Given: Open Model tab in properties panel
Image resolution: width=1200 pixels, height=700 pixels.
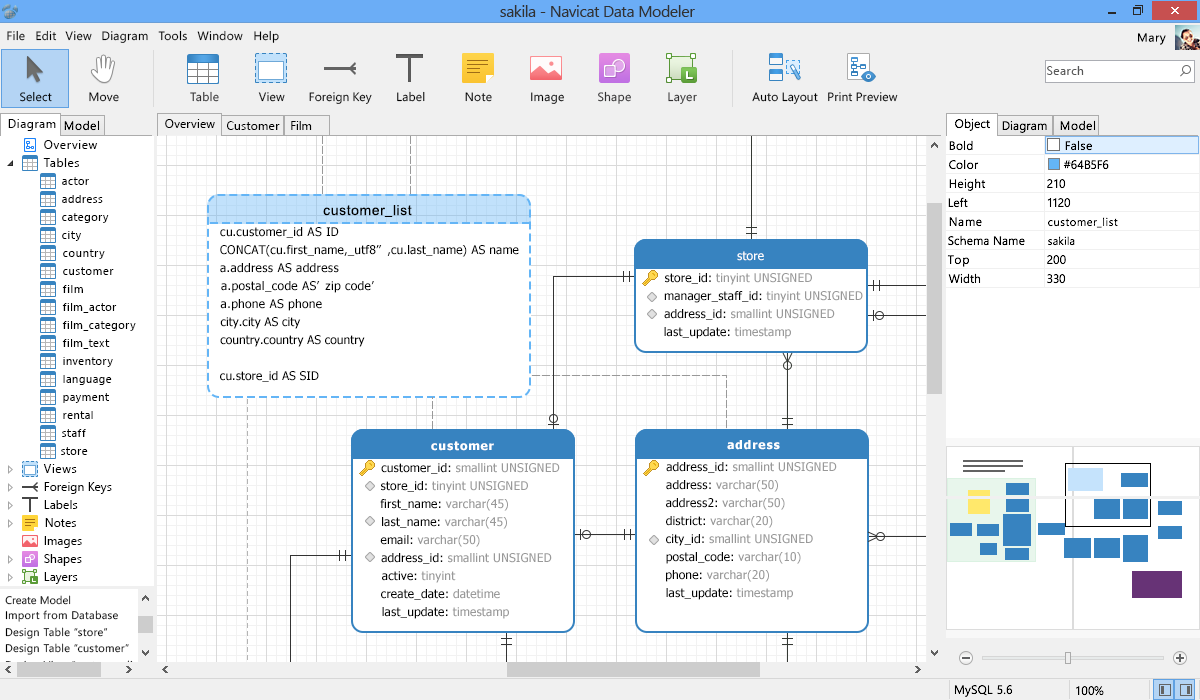Looking at the screenshot, I should (x=1077, y=125).
